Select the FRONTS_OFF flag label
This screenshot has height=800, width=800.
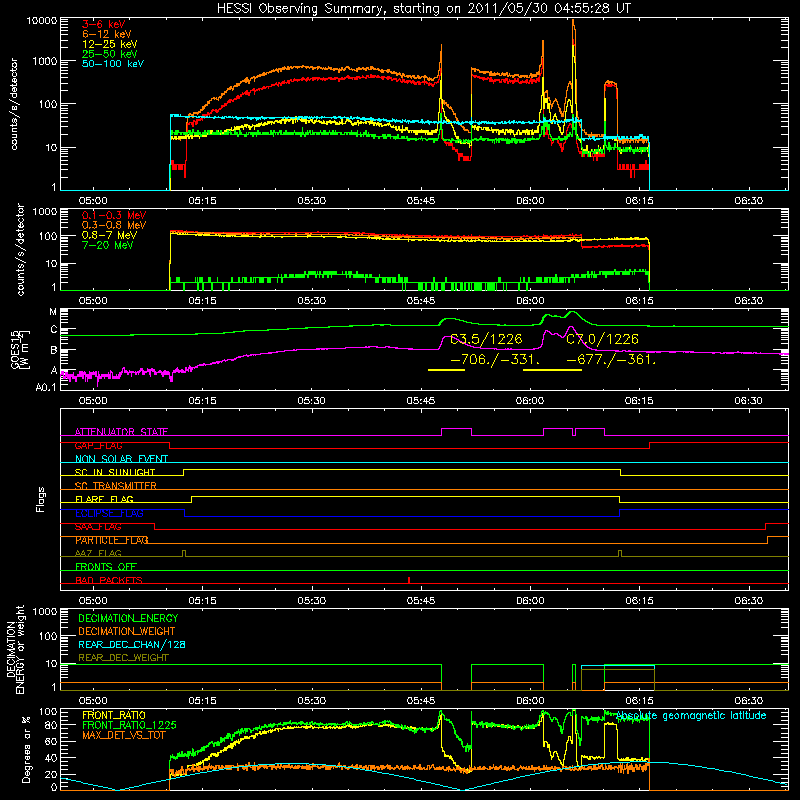[106, 566]
